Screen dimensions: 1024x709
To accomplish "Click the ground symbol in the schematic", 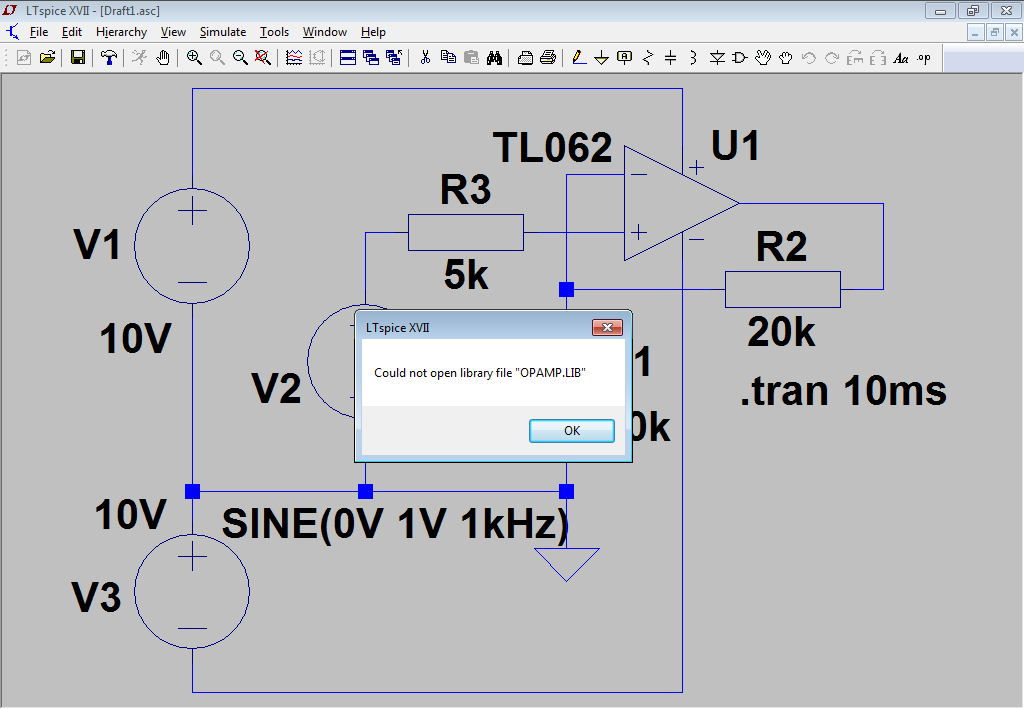I will [x=566, y=564].
